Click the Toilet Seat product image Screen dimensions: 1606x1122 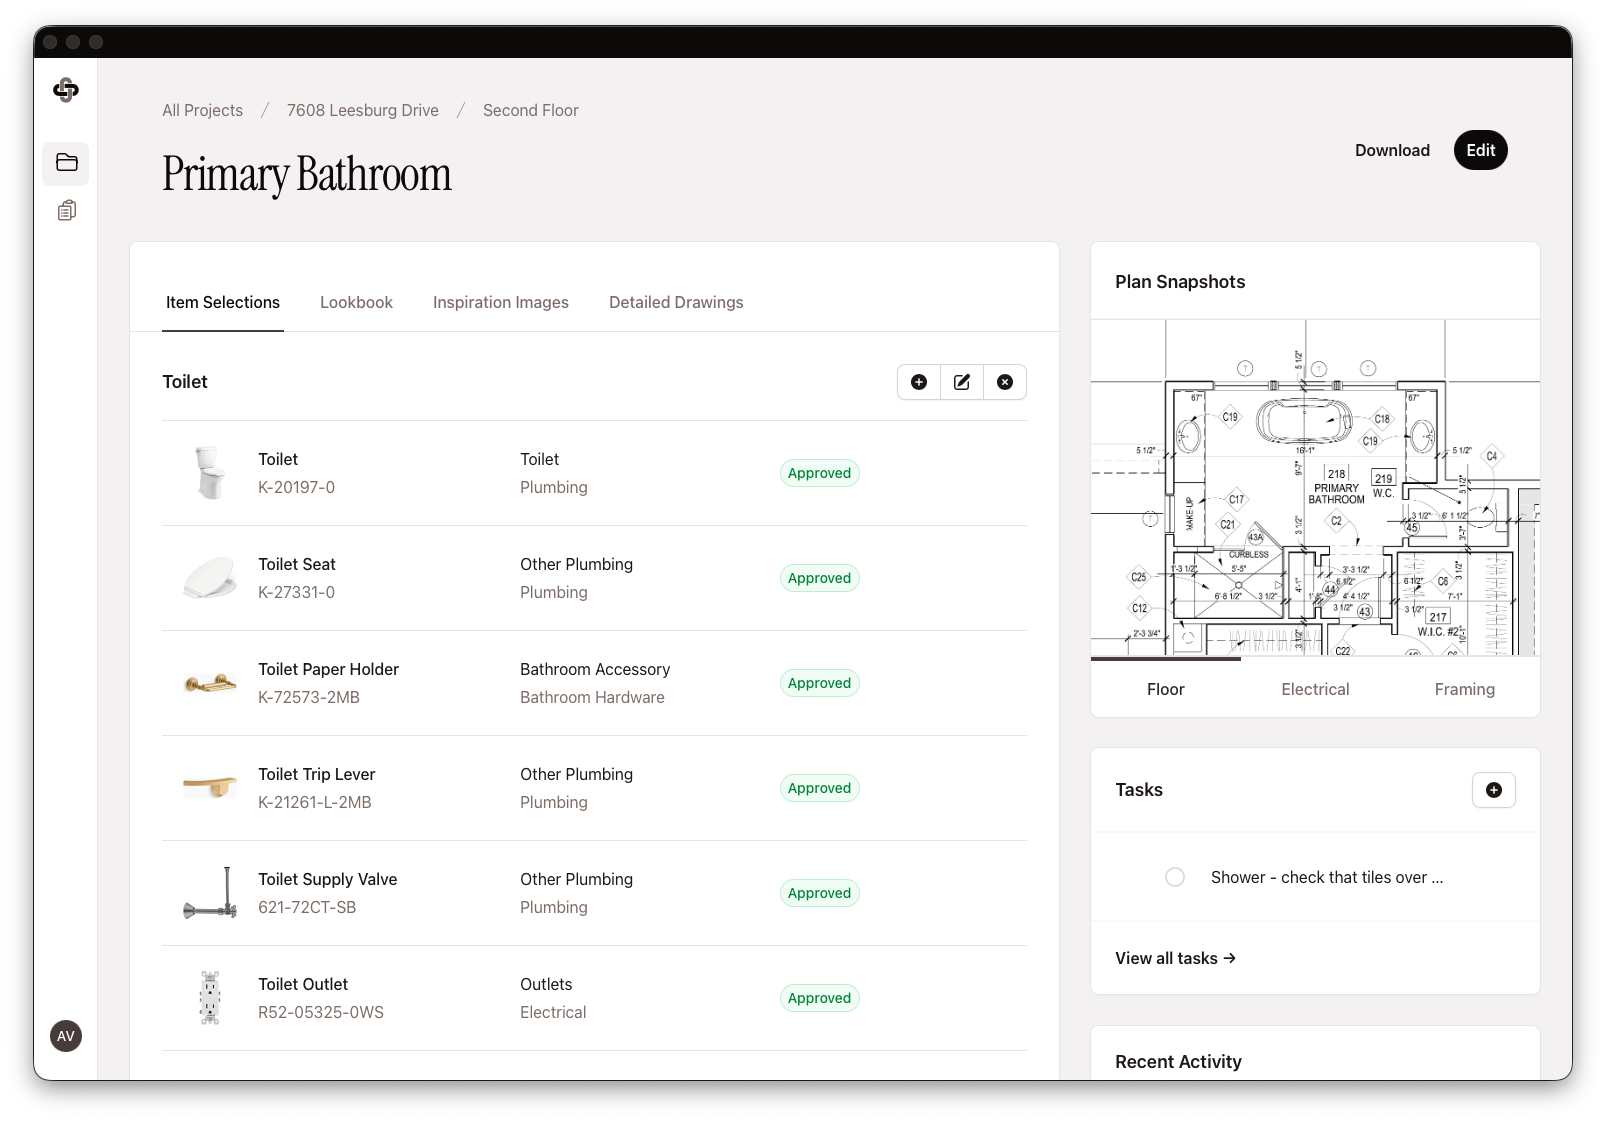pyautogui.click(x=210, y=578)
